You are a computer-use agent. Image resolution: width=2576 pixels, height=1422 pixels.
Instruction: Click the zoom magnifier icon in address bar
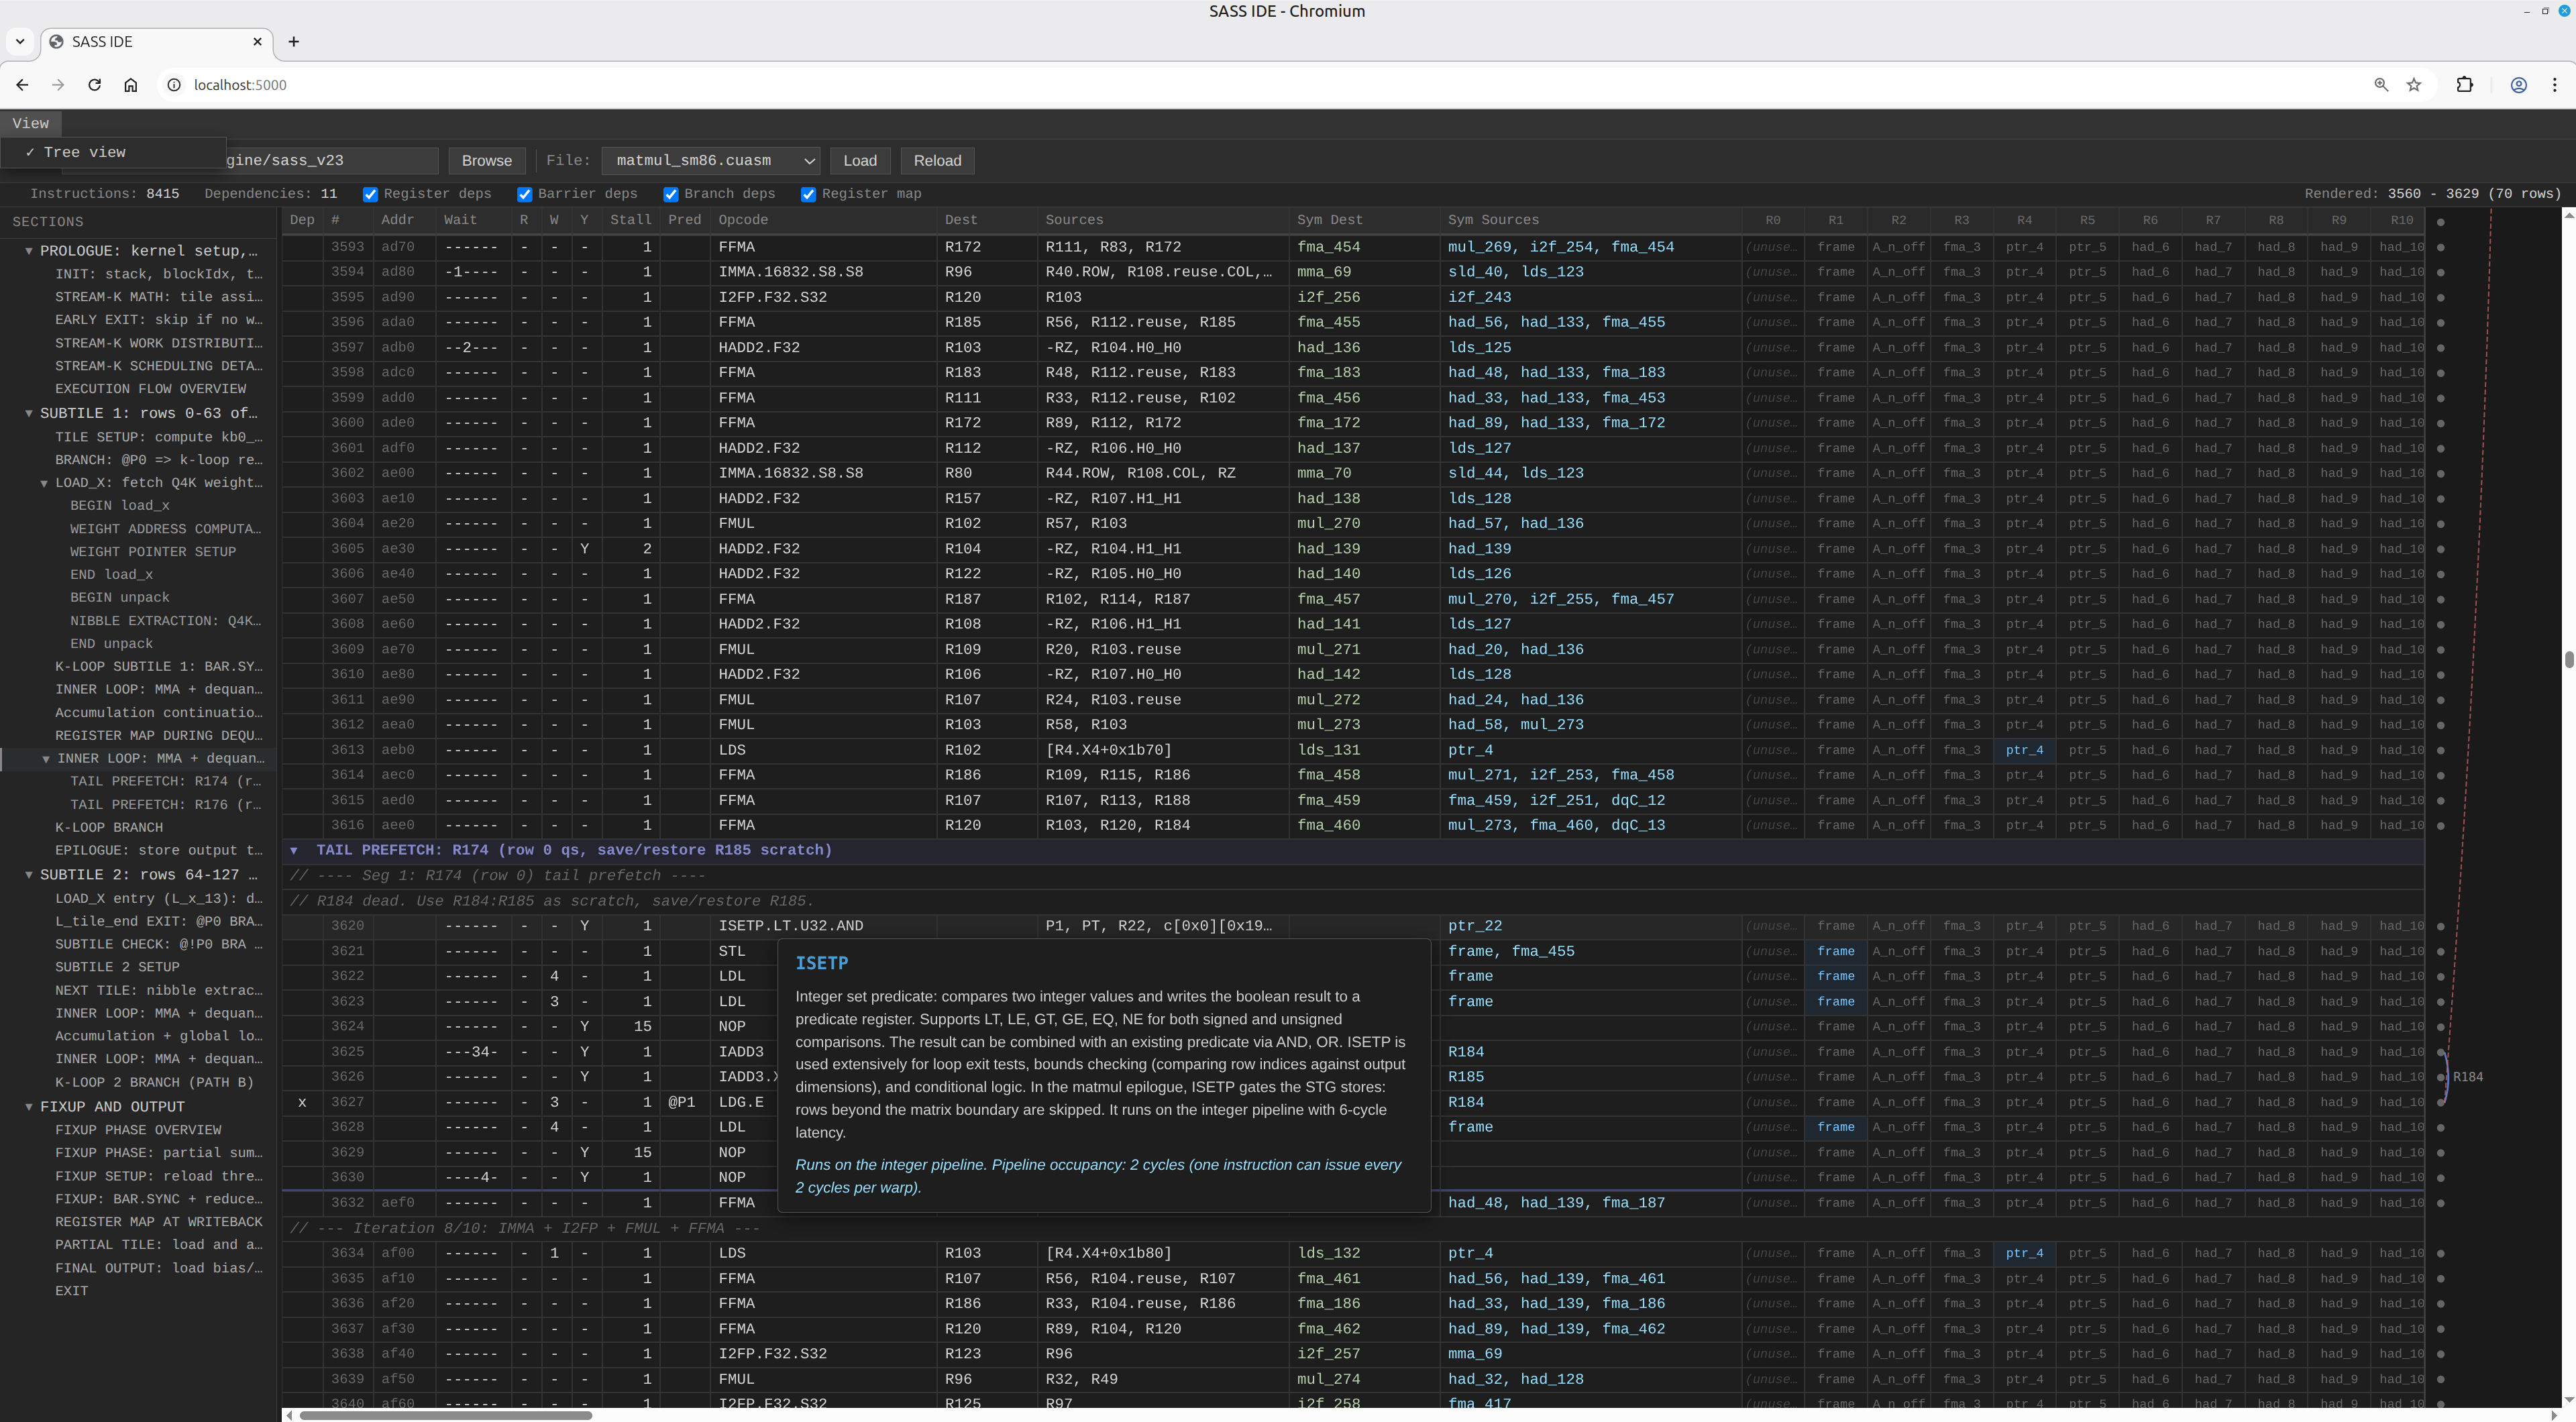click(x=2381, y=85)
